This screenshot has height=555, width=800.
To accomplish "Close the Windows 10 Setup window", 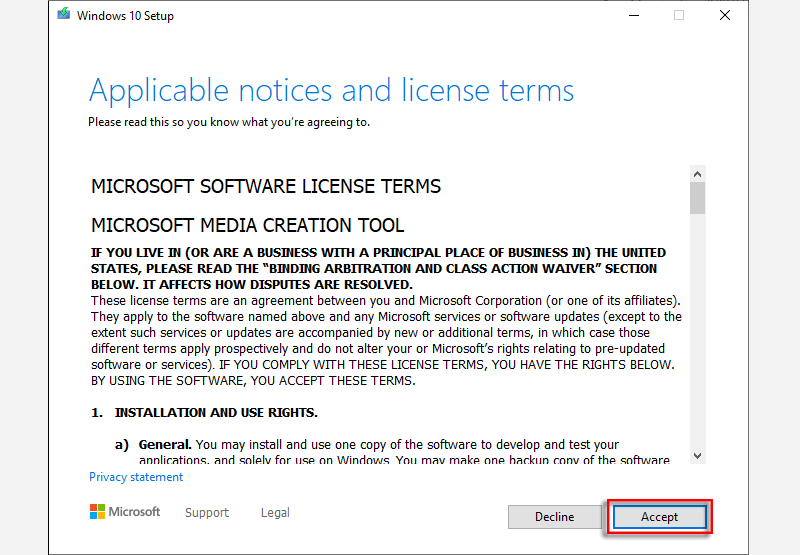I will pyautogui.click(x=724, y=15).
